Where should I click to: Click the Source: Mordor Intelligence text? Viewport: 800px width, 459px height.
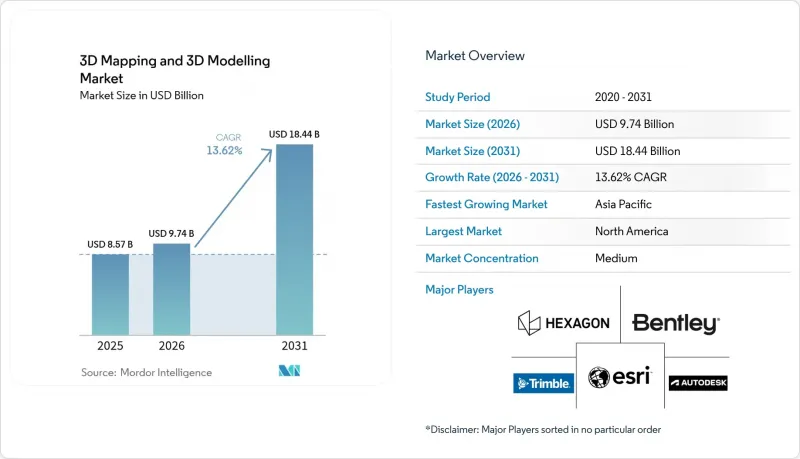click(146, 372)
